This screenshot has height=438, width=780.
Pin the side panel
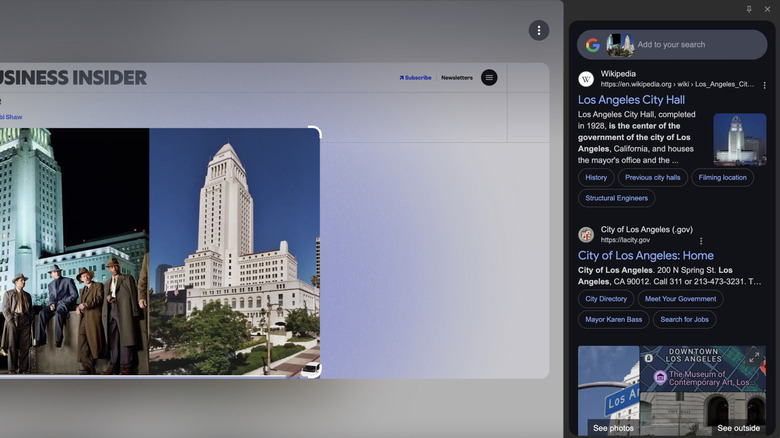pos(749,9)
